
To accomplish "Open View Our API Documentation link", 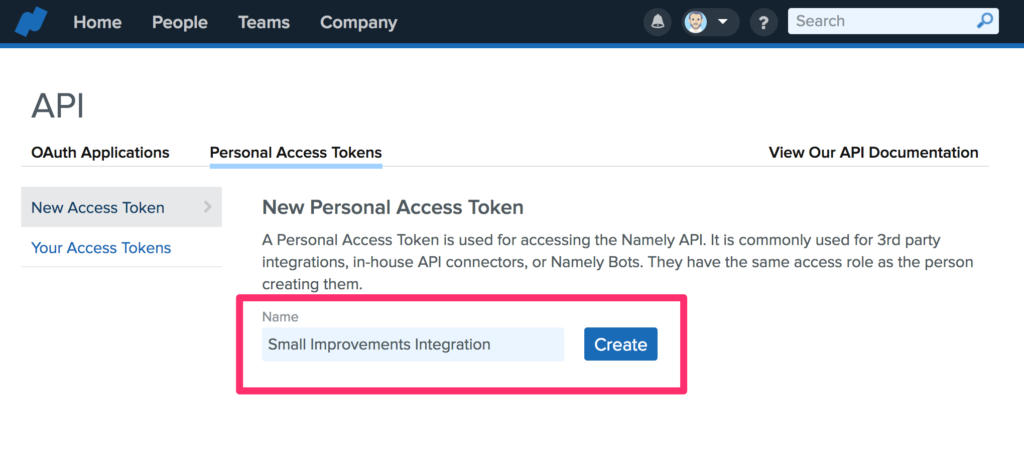I will point(873,153).
